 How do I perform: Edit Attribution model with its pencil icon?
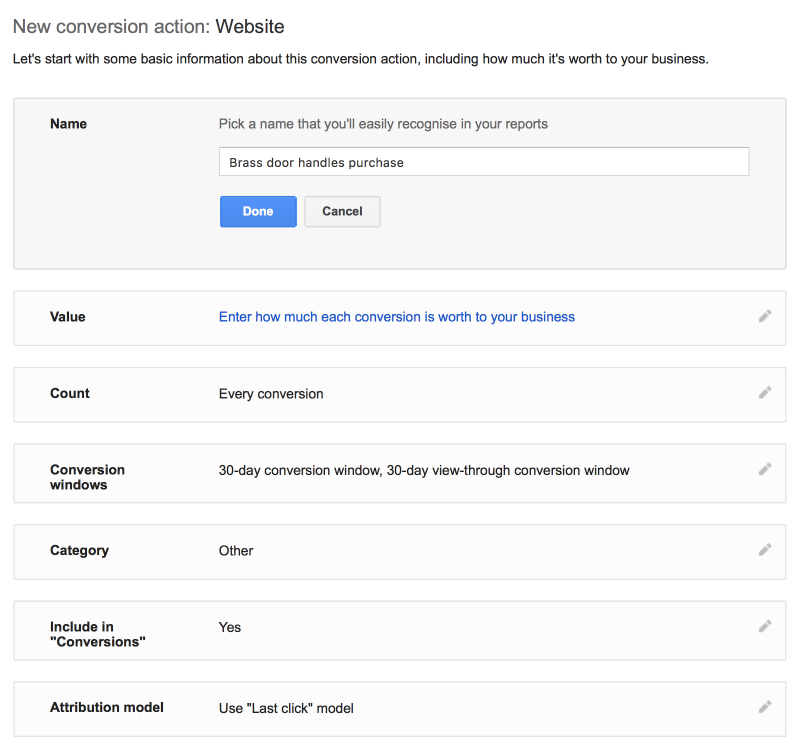(x=765, y=707)
